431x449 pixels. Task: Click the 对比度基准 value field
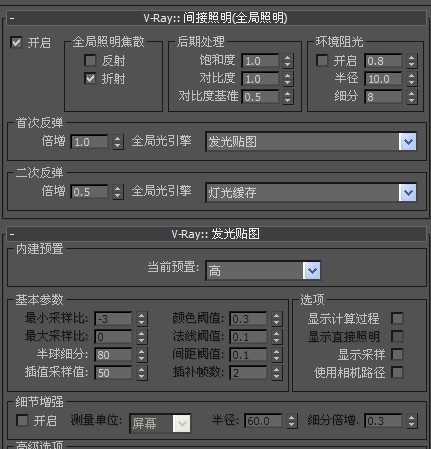pos(260,97)
